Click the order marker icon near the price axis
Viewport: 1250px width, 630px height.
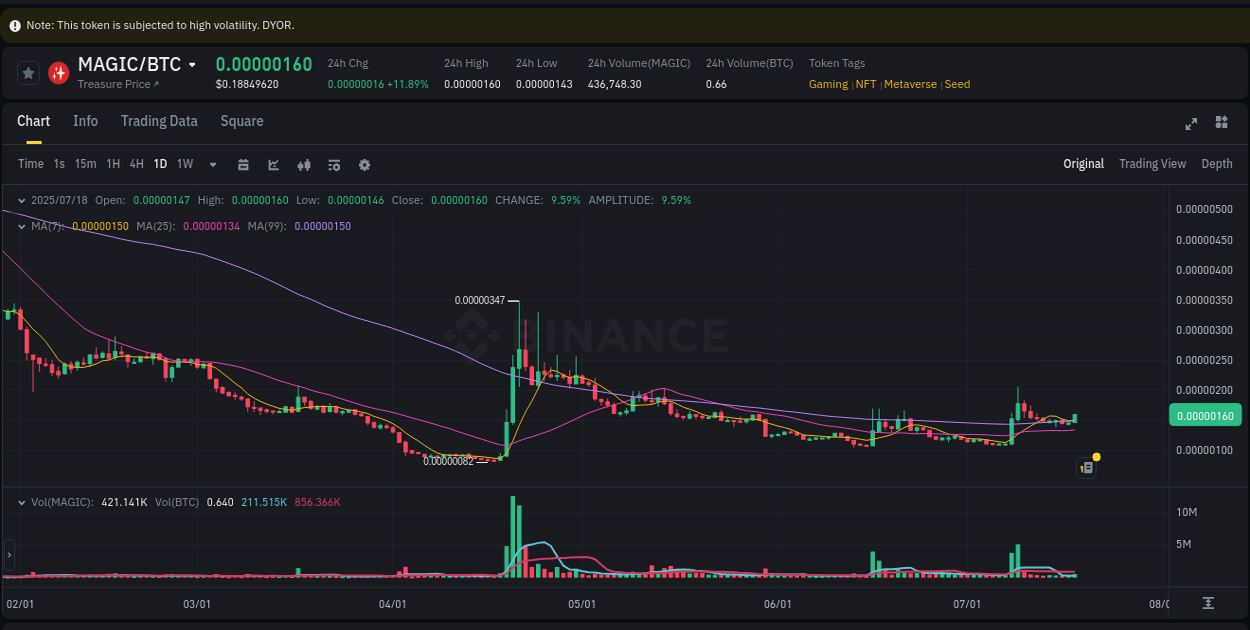coord(1087,467)
